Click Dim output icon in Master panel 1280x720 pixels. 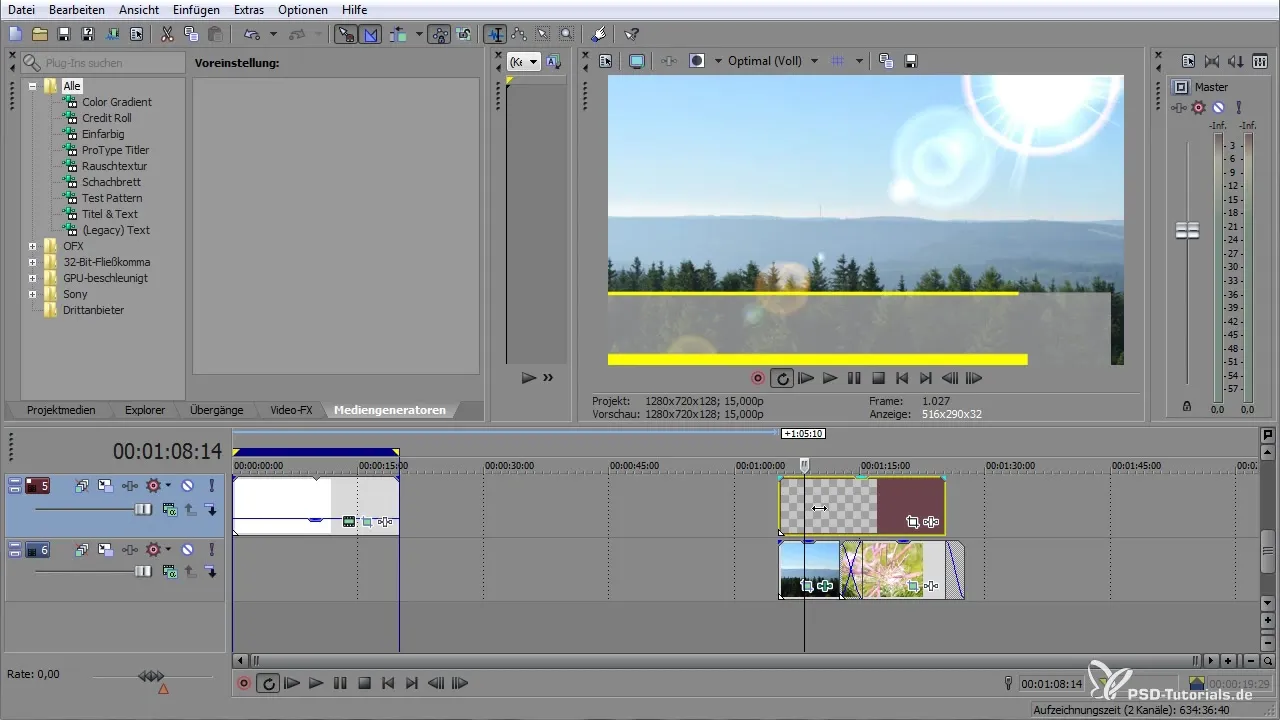pyautogui.click(x=1236, y=61)
